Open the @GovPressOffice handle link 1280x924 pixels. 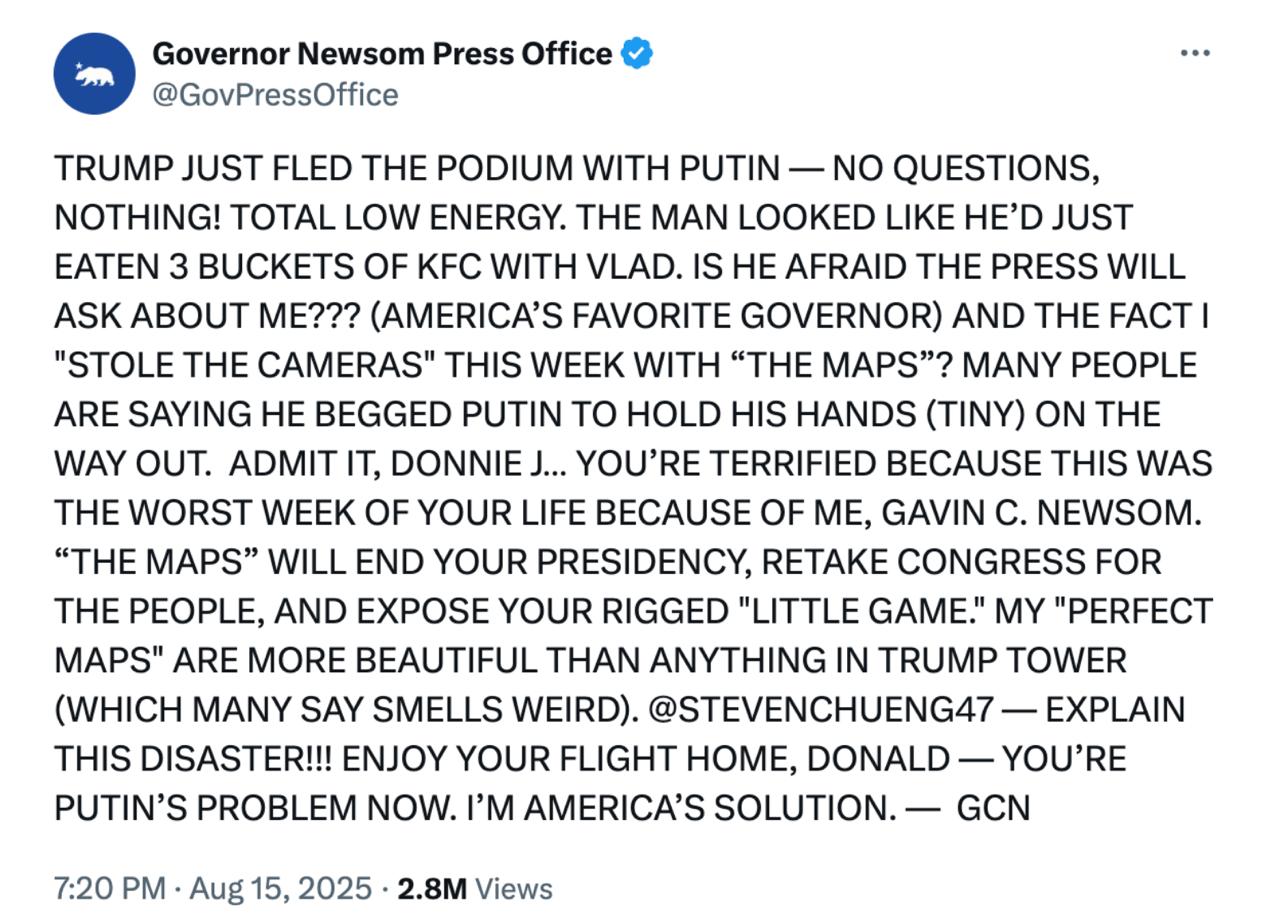pyautogui.click(x=275, y=95)
